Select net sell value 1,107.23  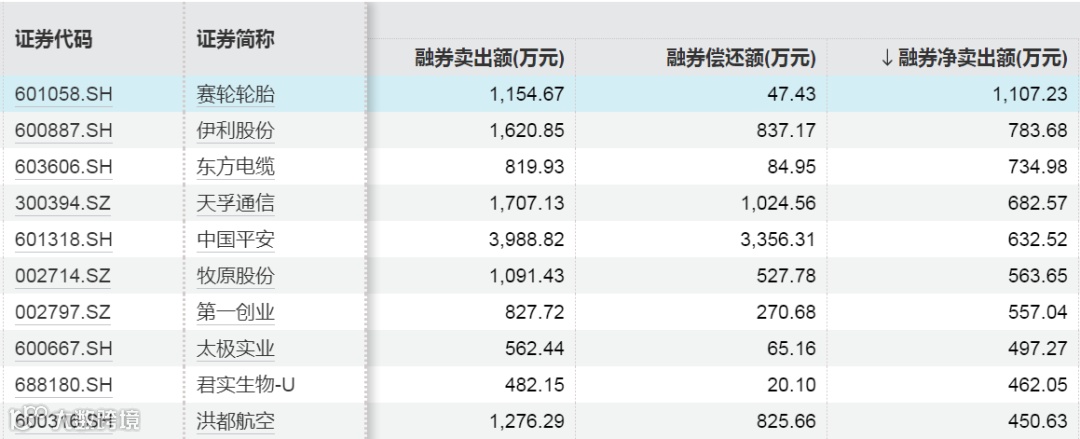coord(1030,94)
